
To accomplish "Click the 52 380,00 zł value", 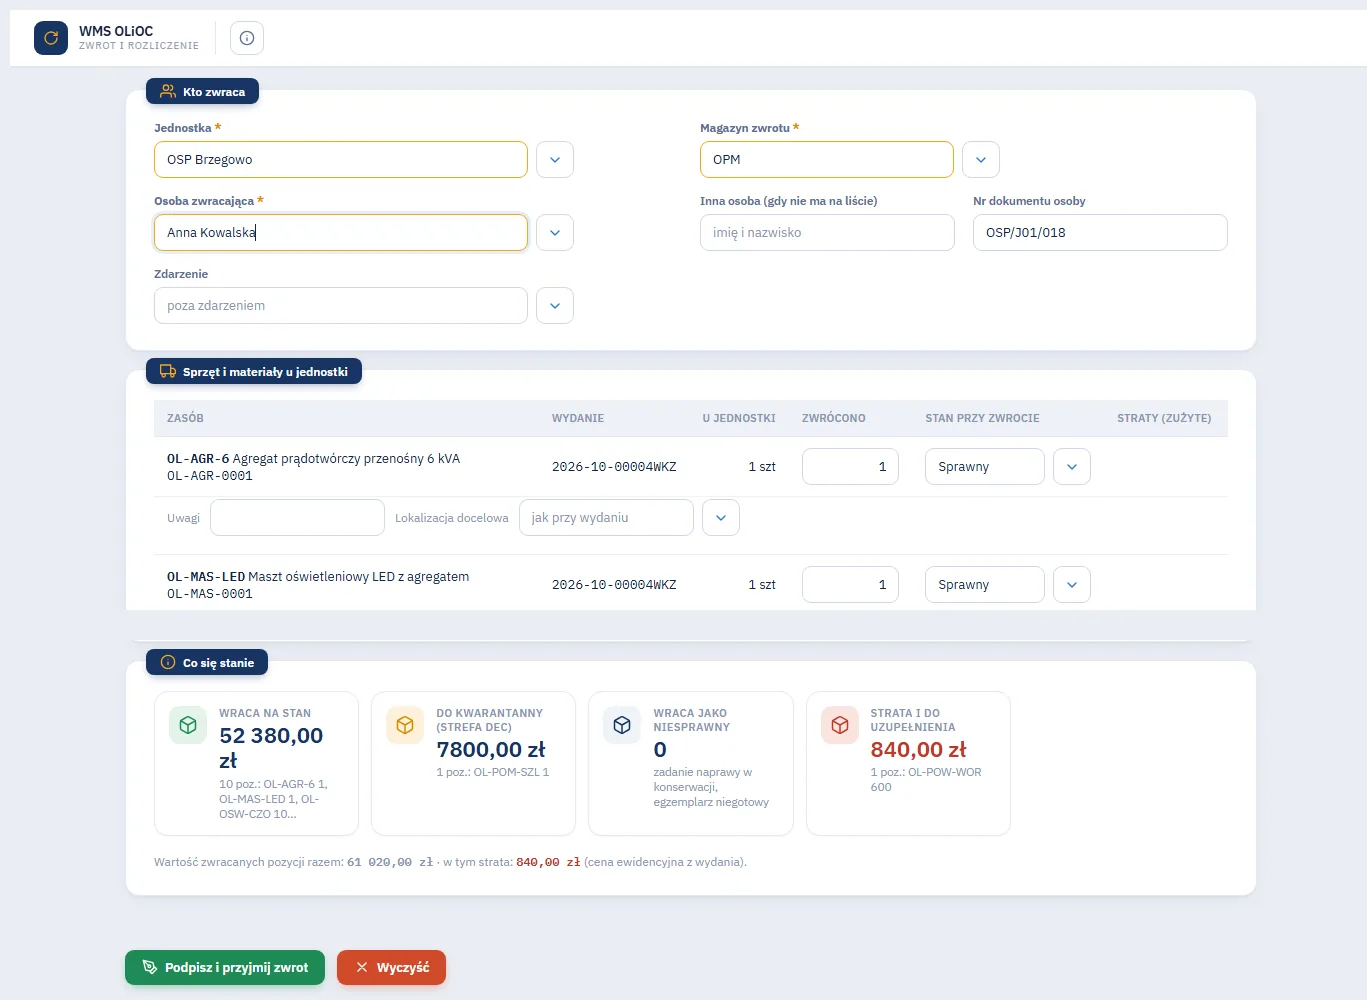I will pos(271,748).
